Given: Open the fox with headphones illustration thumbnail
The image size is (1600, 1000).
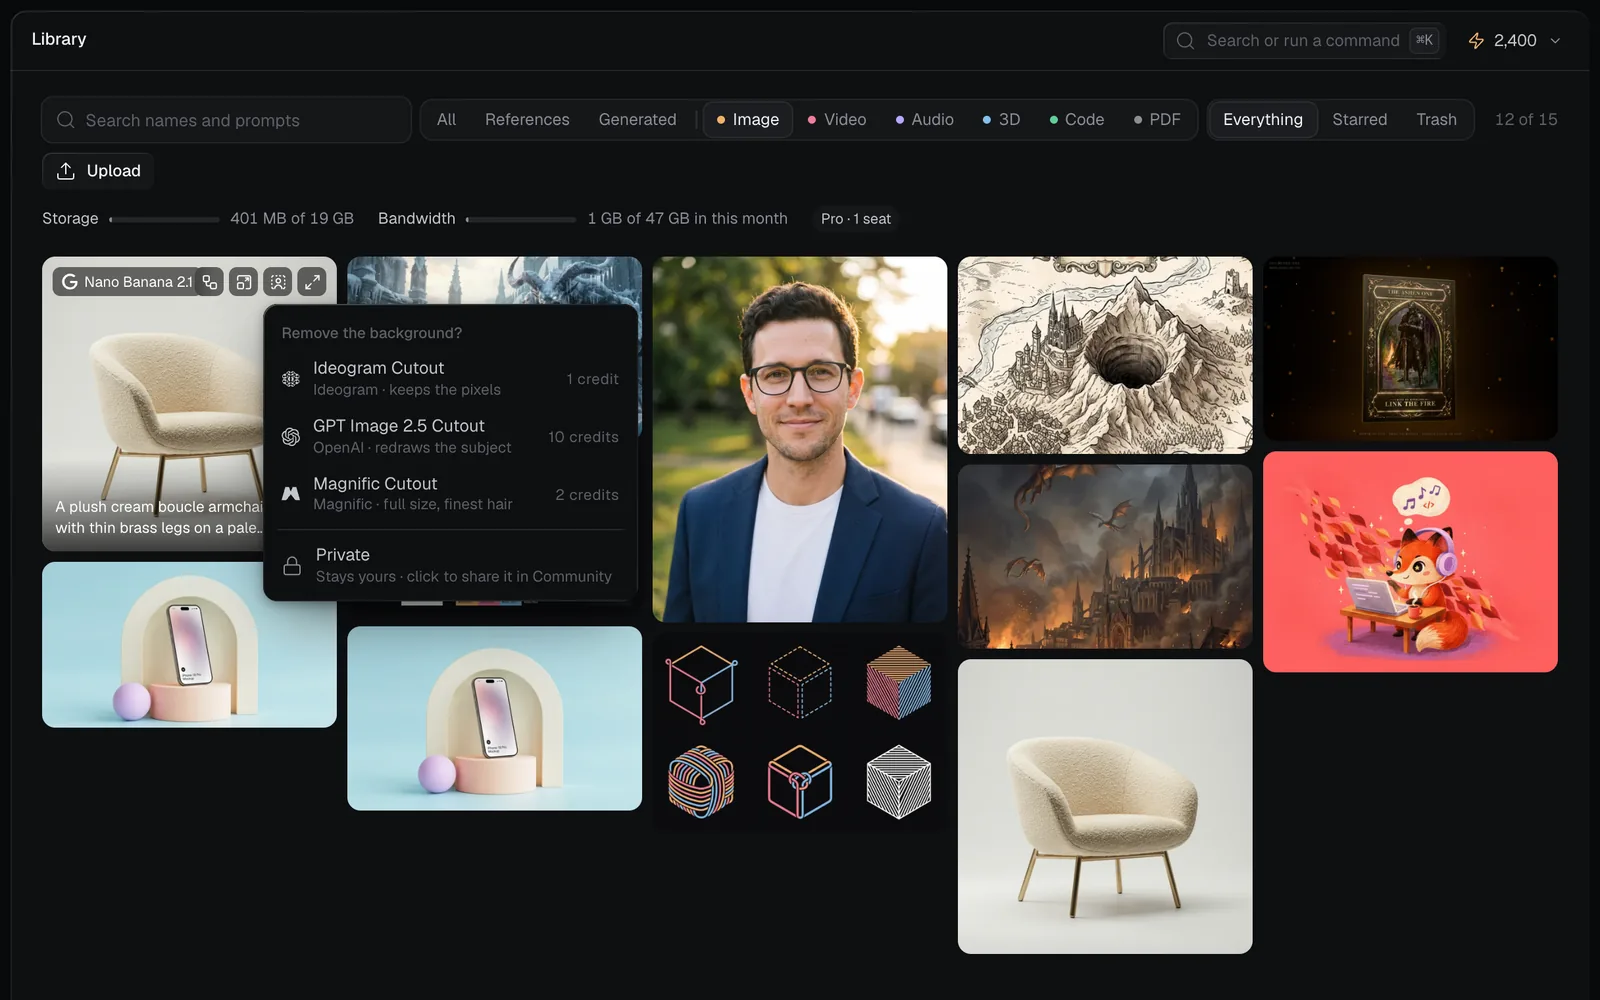Looking at the screenshot, I should pos(1410,562).
